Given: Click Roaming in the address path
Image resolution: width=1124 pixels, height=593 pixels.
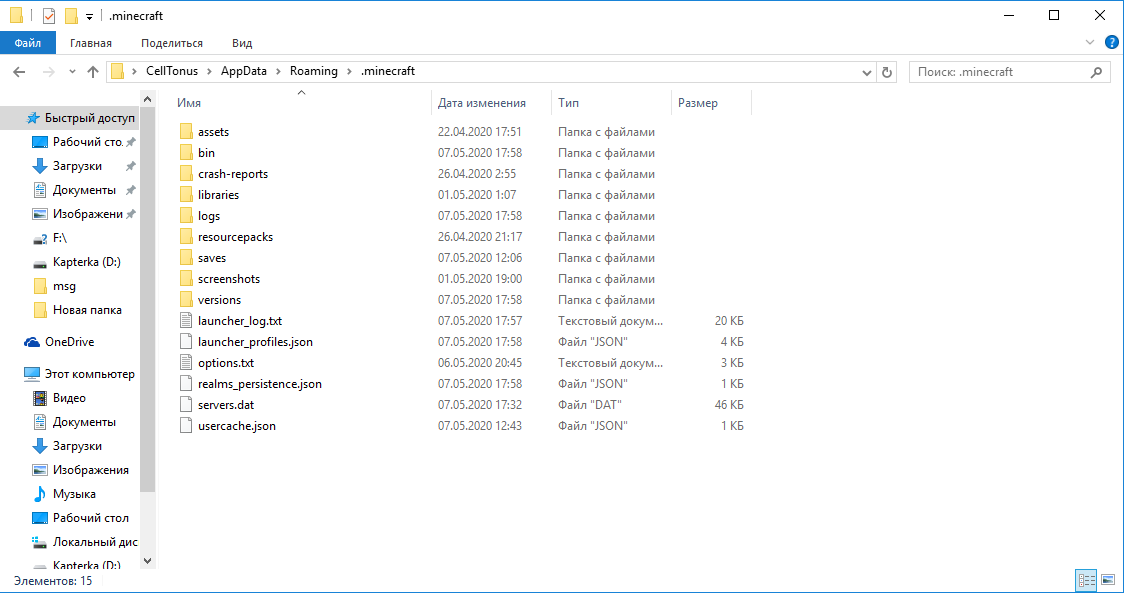Looking at the screenshot, I should point(314,71).
